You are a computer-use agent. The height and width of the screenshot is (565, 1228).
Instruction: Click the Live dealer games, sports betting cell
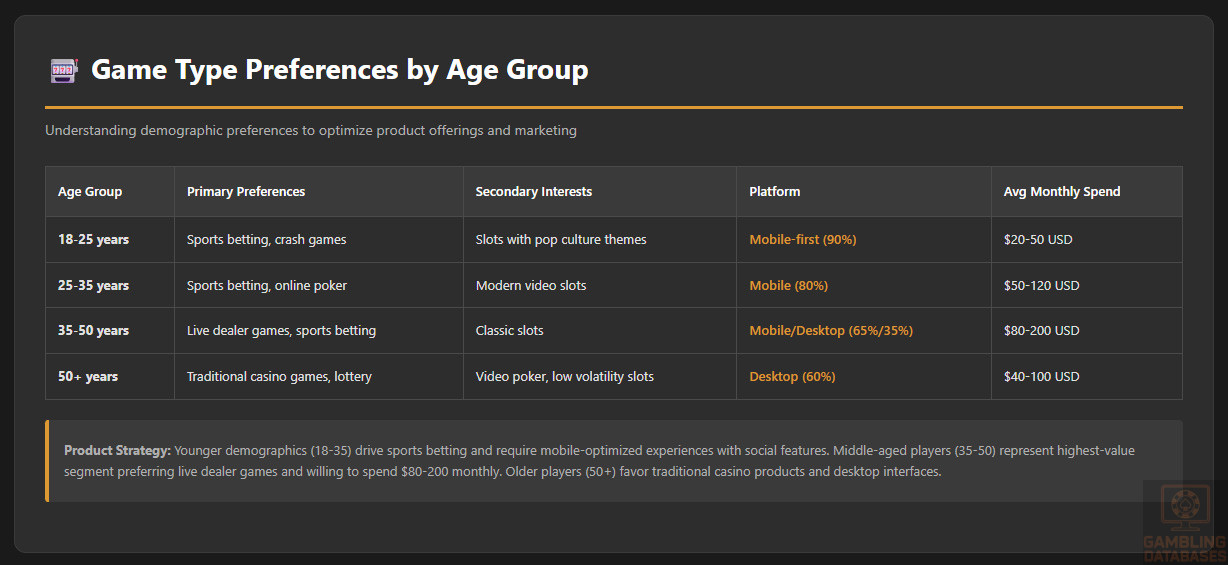(281, 331)
